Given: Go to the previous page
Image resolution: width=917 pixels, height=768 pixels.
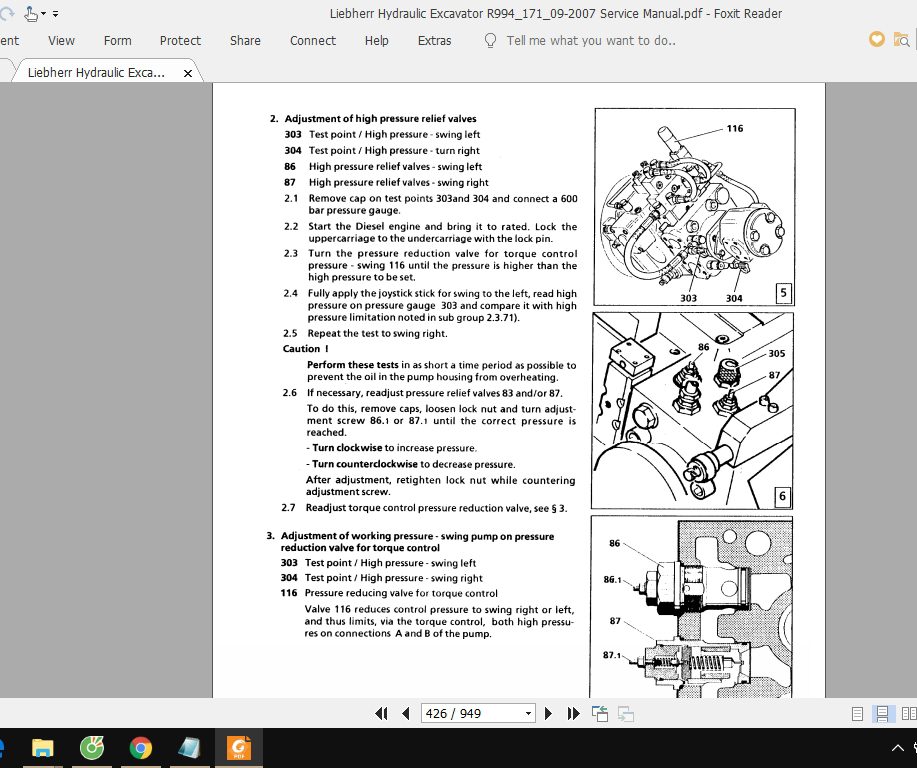Looking at the screenshot, I should pos(406,713).
